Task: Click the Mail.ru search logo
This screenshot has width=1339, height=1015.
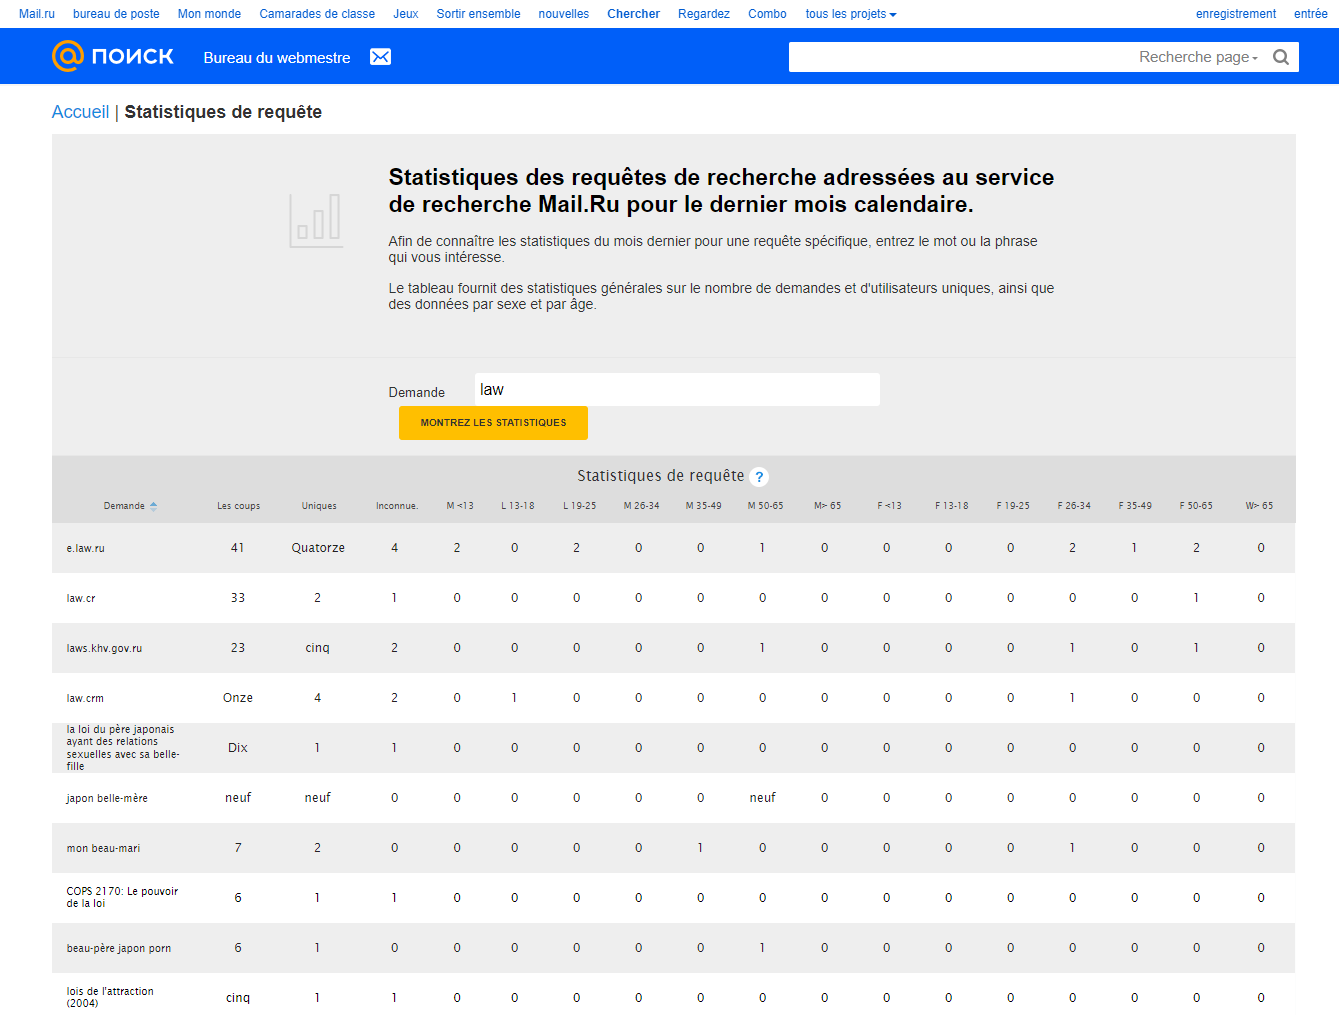Action: (x=113, y=56)
